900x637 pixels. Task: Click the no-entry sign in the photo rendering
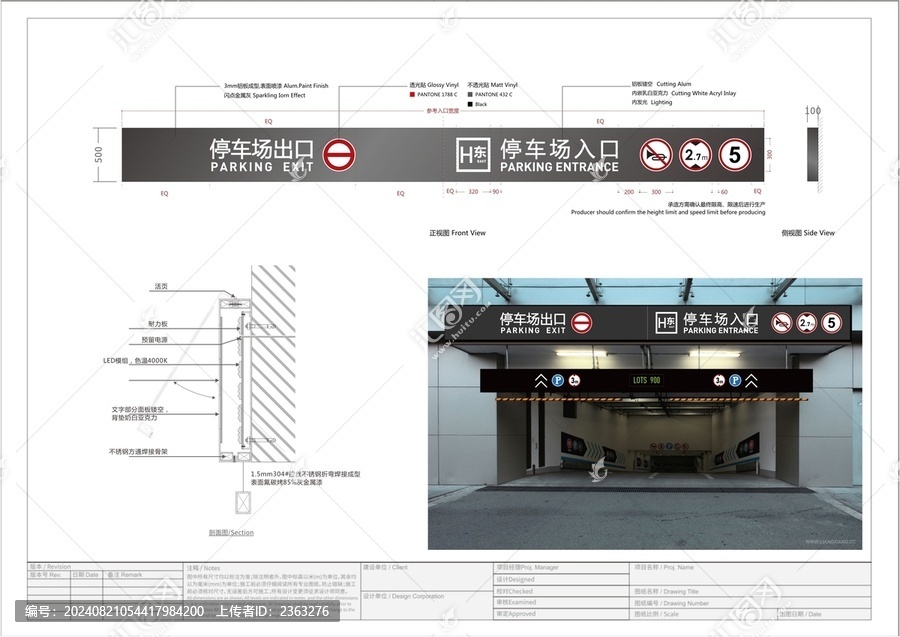[x=581, y=323]
